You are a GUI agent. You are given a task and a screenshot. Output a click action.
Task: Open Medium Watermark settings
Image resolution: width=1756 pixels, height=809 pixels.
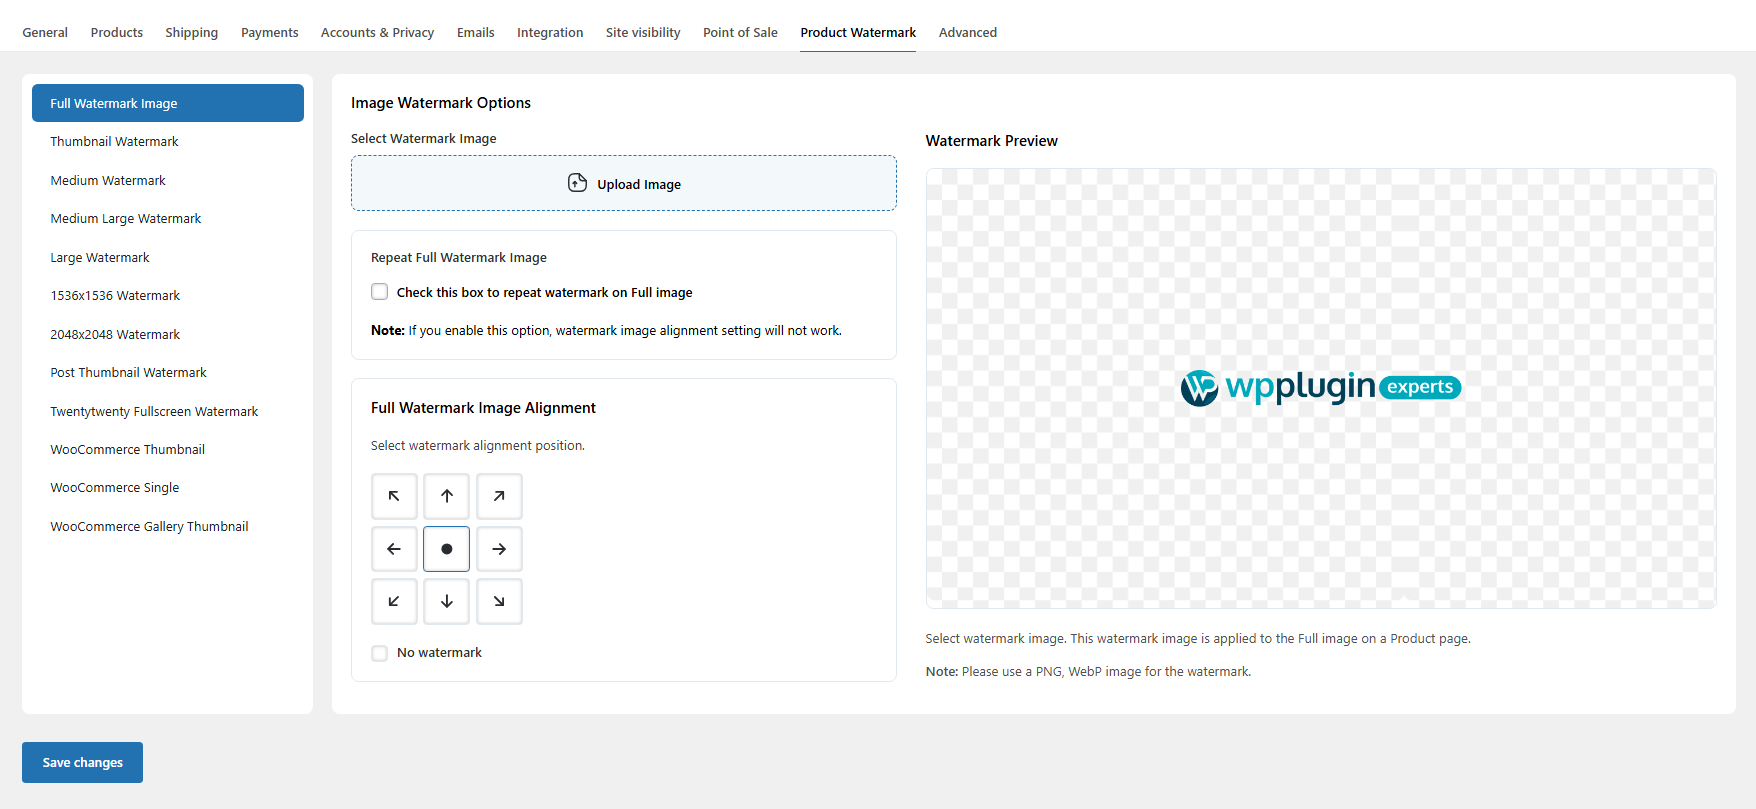click(108, 180)
